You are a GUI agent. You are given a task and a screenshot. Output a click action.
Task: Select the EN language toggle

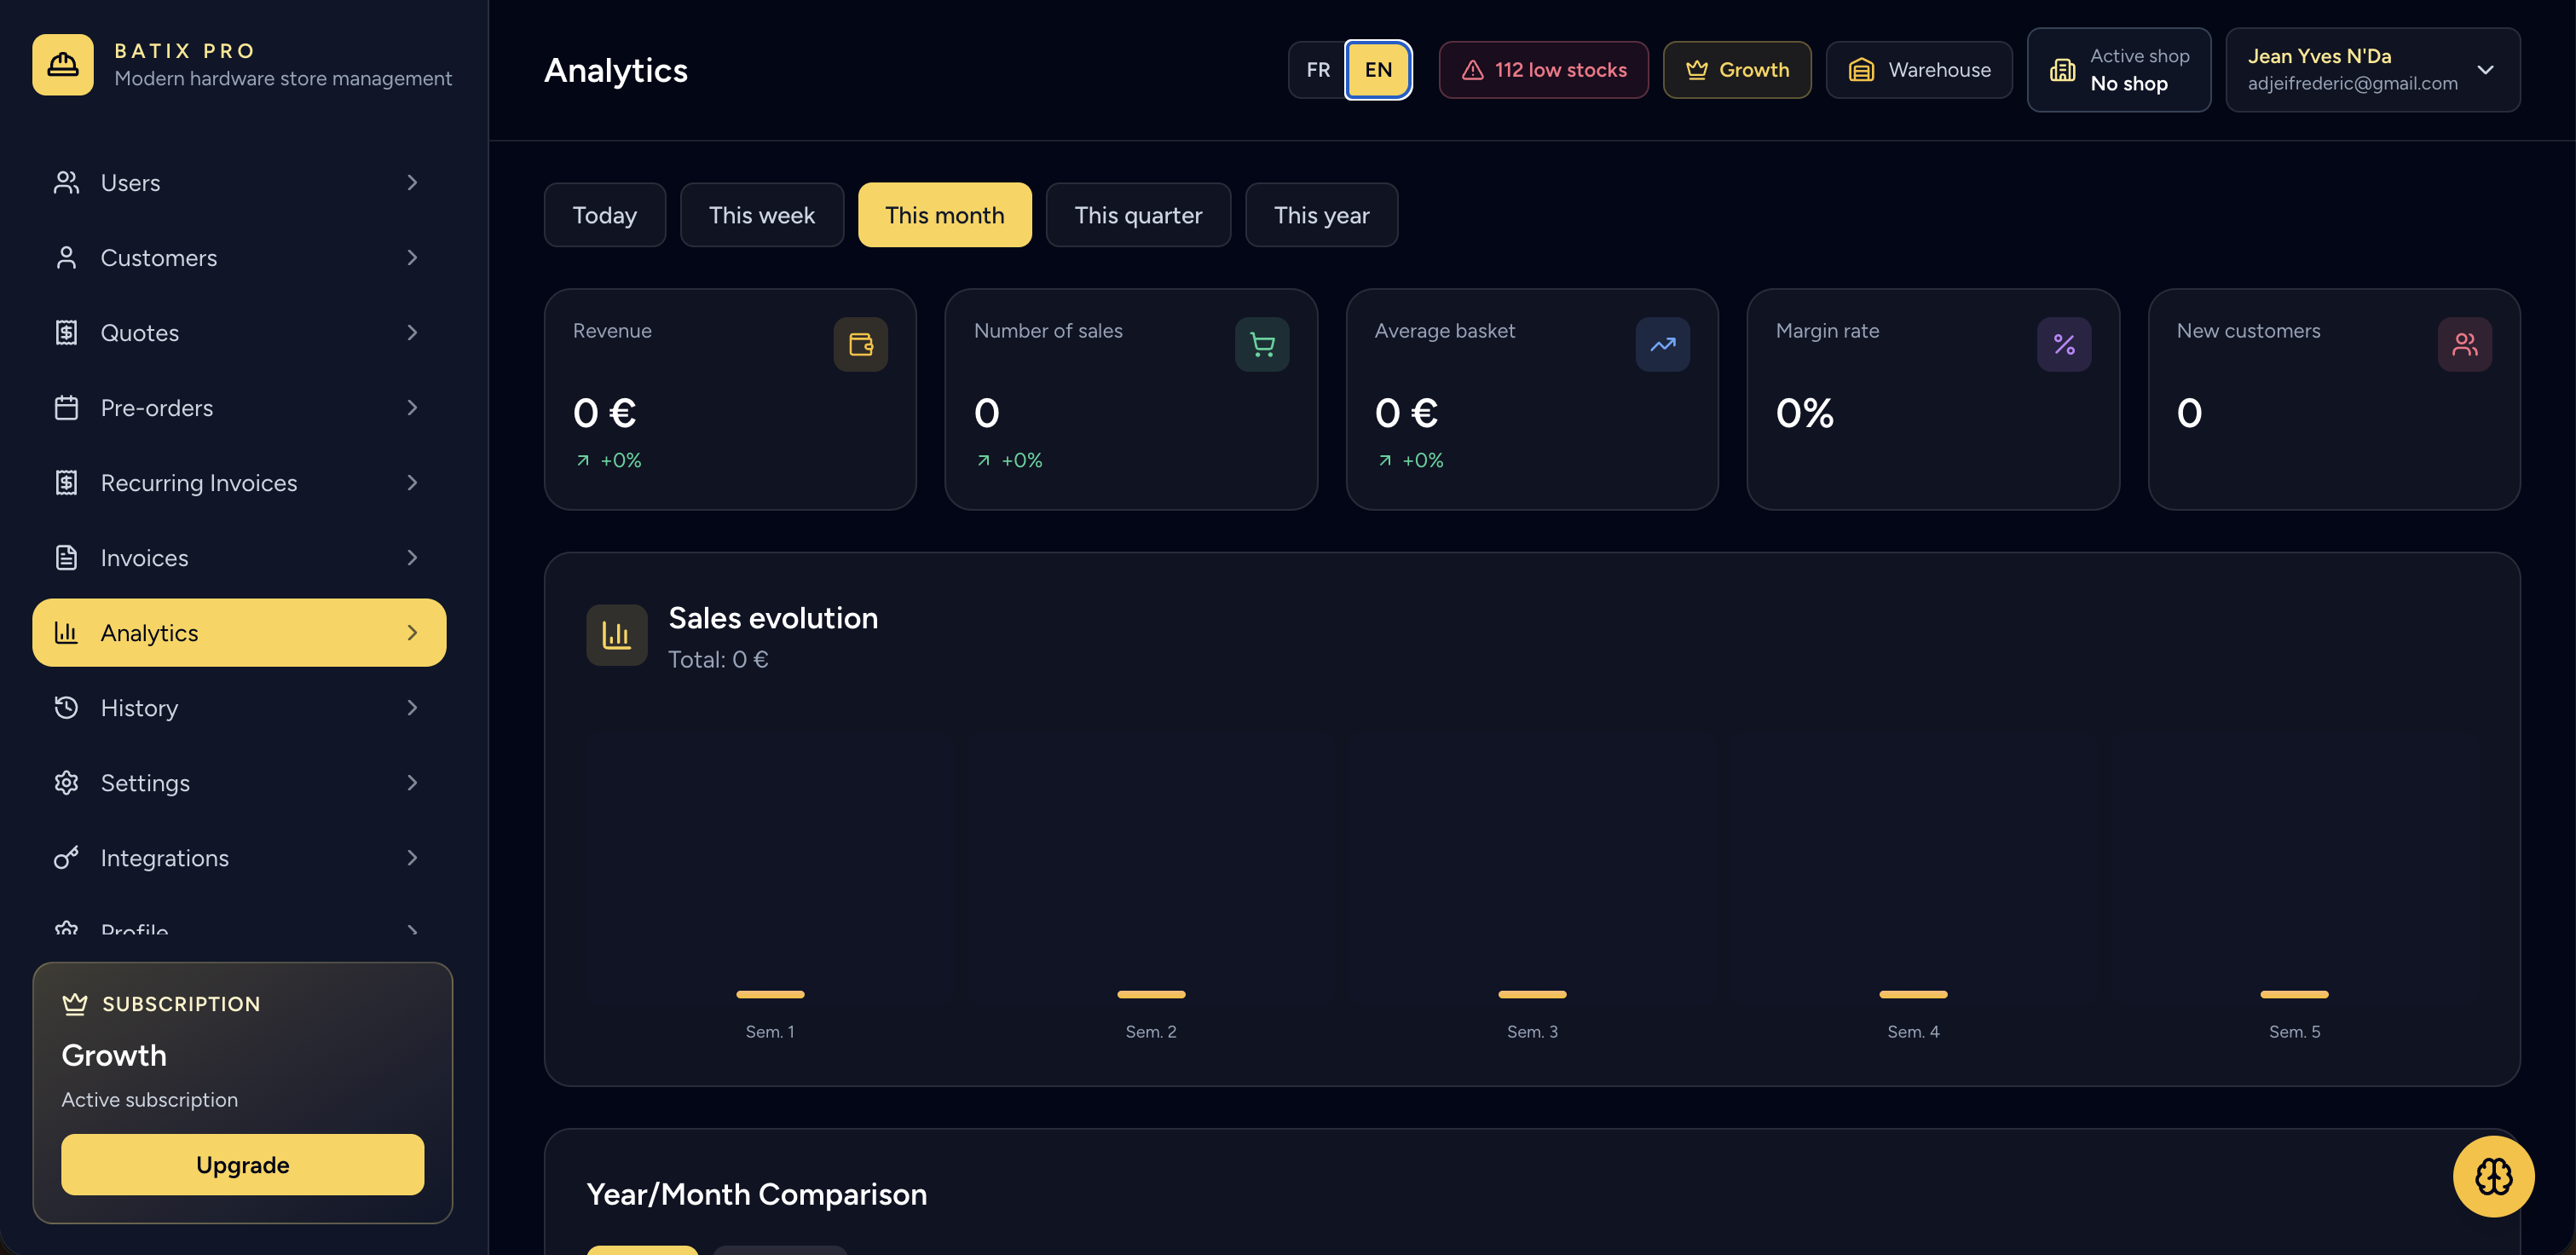click(1378, 69)
